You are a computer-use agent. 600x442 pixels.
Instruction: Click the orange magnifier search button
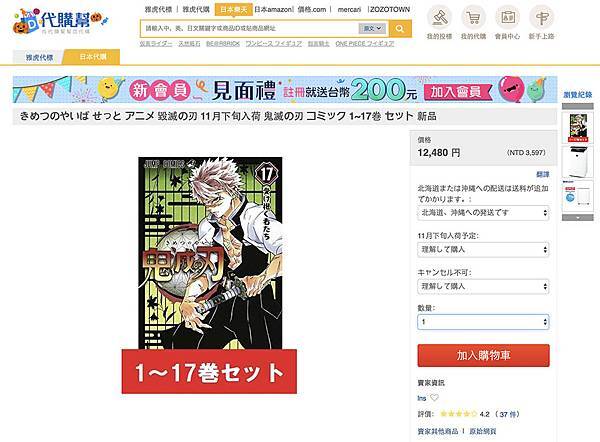pyautogui.click(x=400, y=29)
